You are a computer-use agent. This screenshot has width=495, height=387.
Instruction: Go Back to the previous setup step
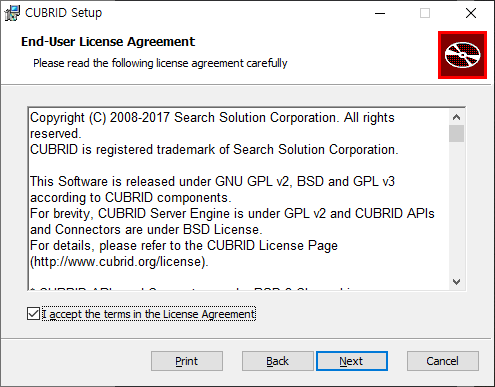pos(277,361)
